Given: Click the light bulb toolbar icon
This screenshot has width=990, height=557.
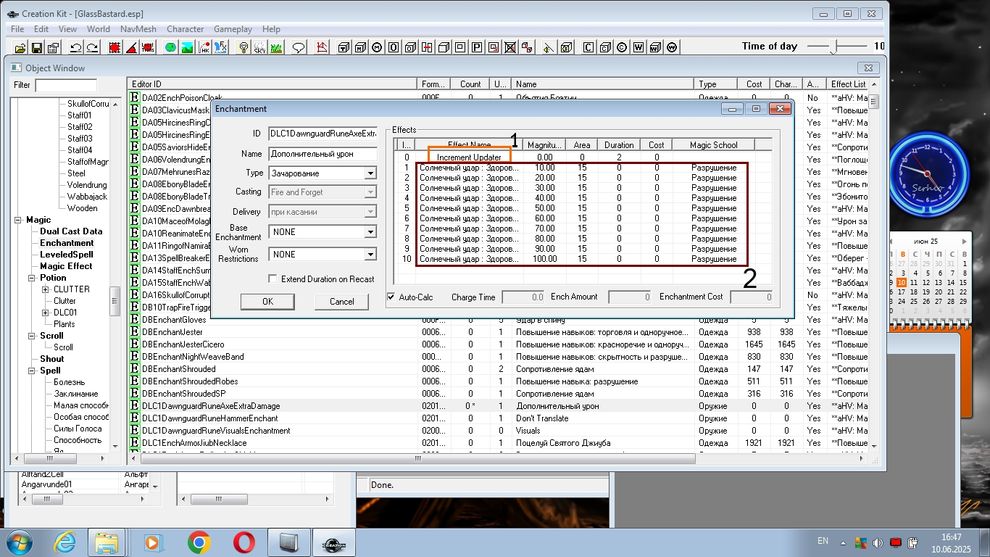Looking at the screenshot, I should coord(245,47).
